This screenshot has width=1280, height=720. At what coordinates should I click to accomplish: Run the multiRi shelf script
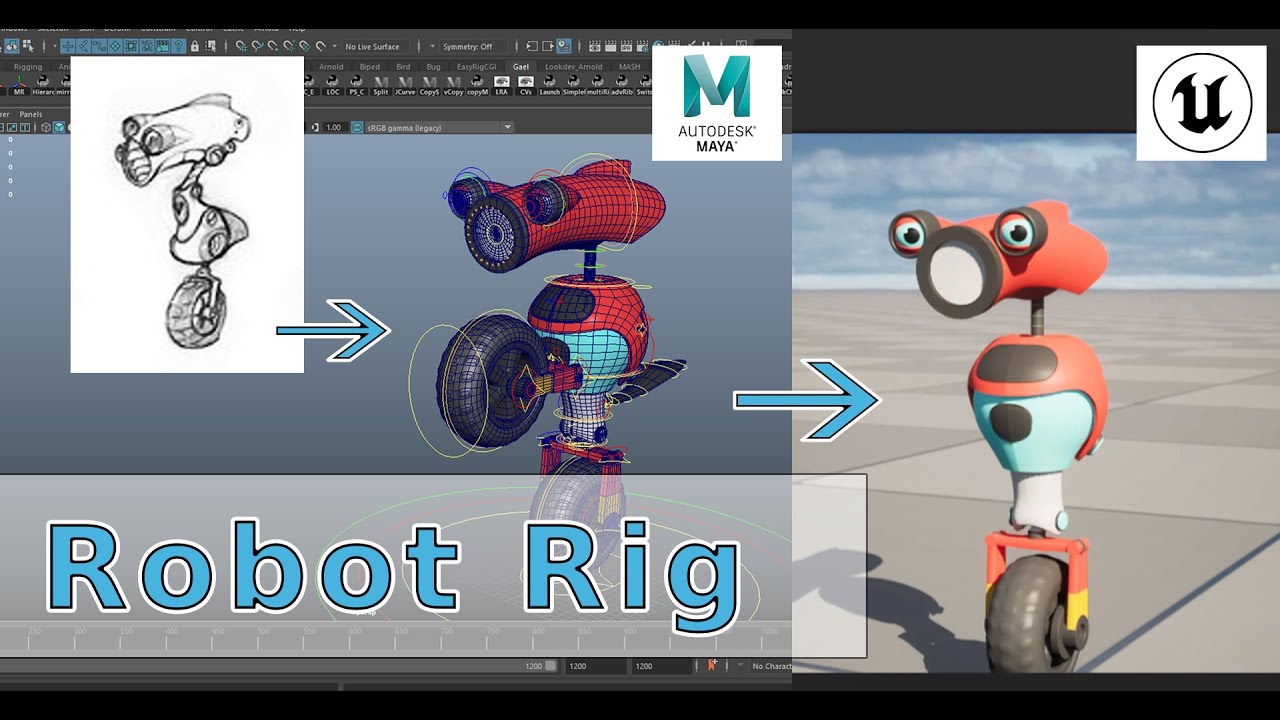598,85
